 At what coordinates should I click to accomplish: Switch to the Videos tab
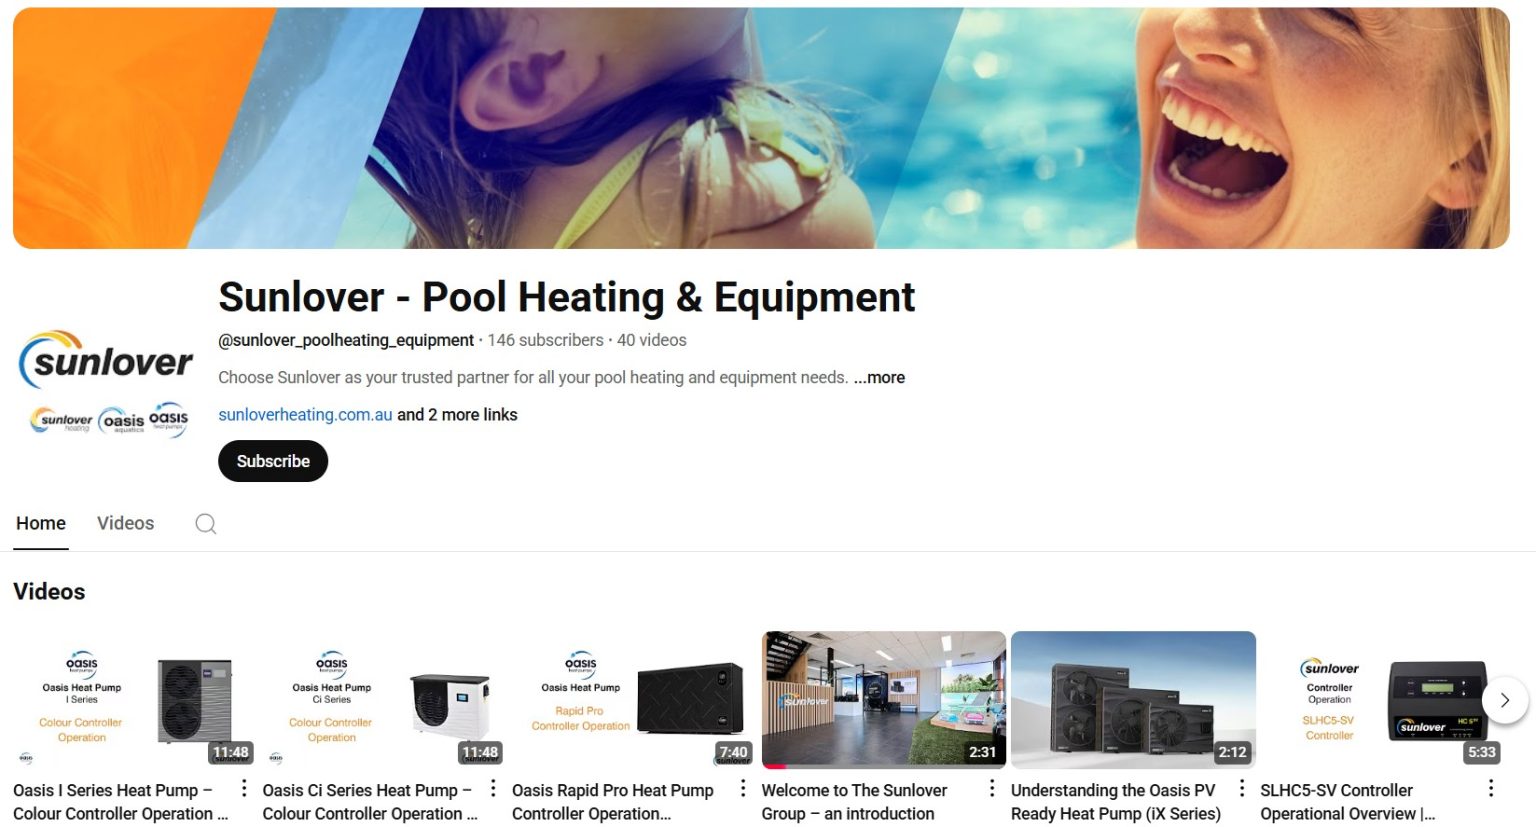coord(125,523)
